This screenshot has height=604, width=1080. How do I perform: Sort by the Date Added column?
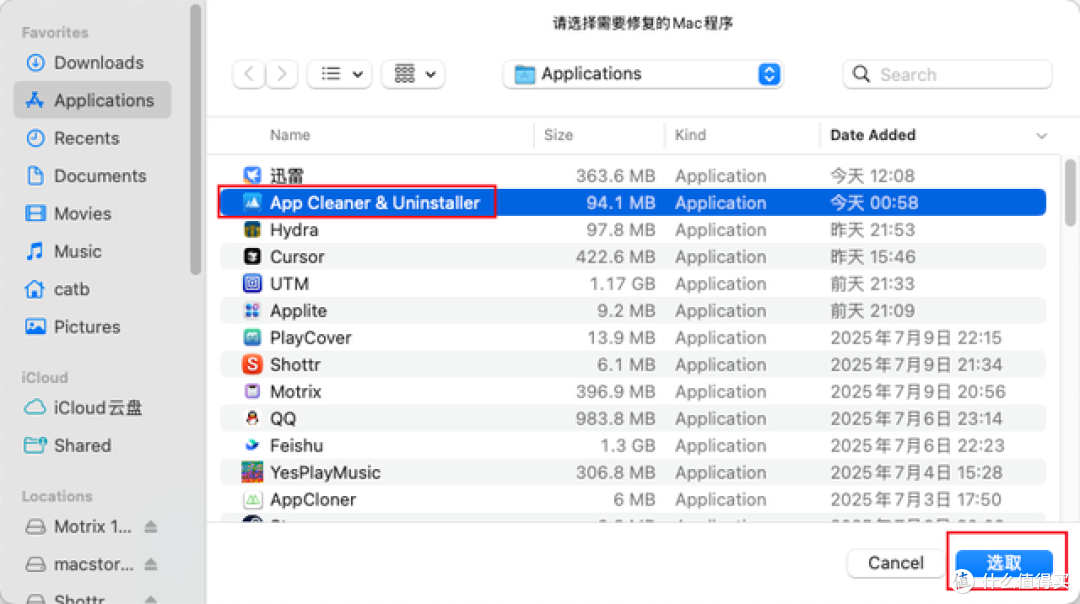pos(873,135)
